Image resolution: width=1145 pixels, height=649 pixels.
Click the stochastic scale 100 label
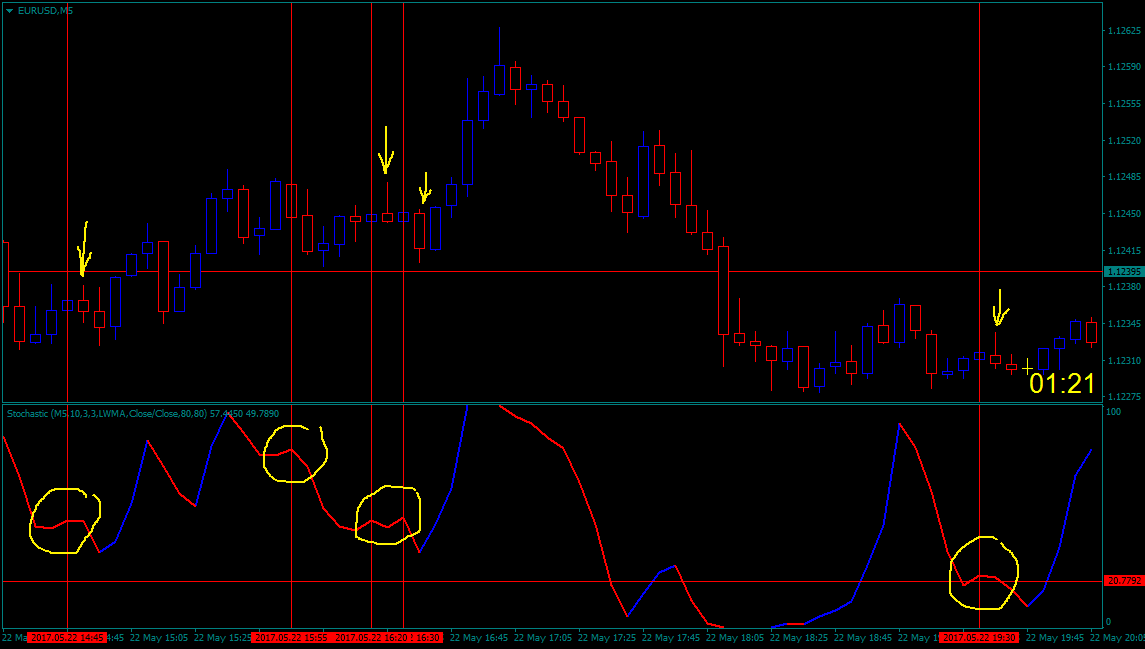(1114, 412)
